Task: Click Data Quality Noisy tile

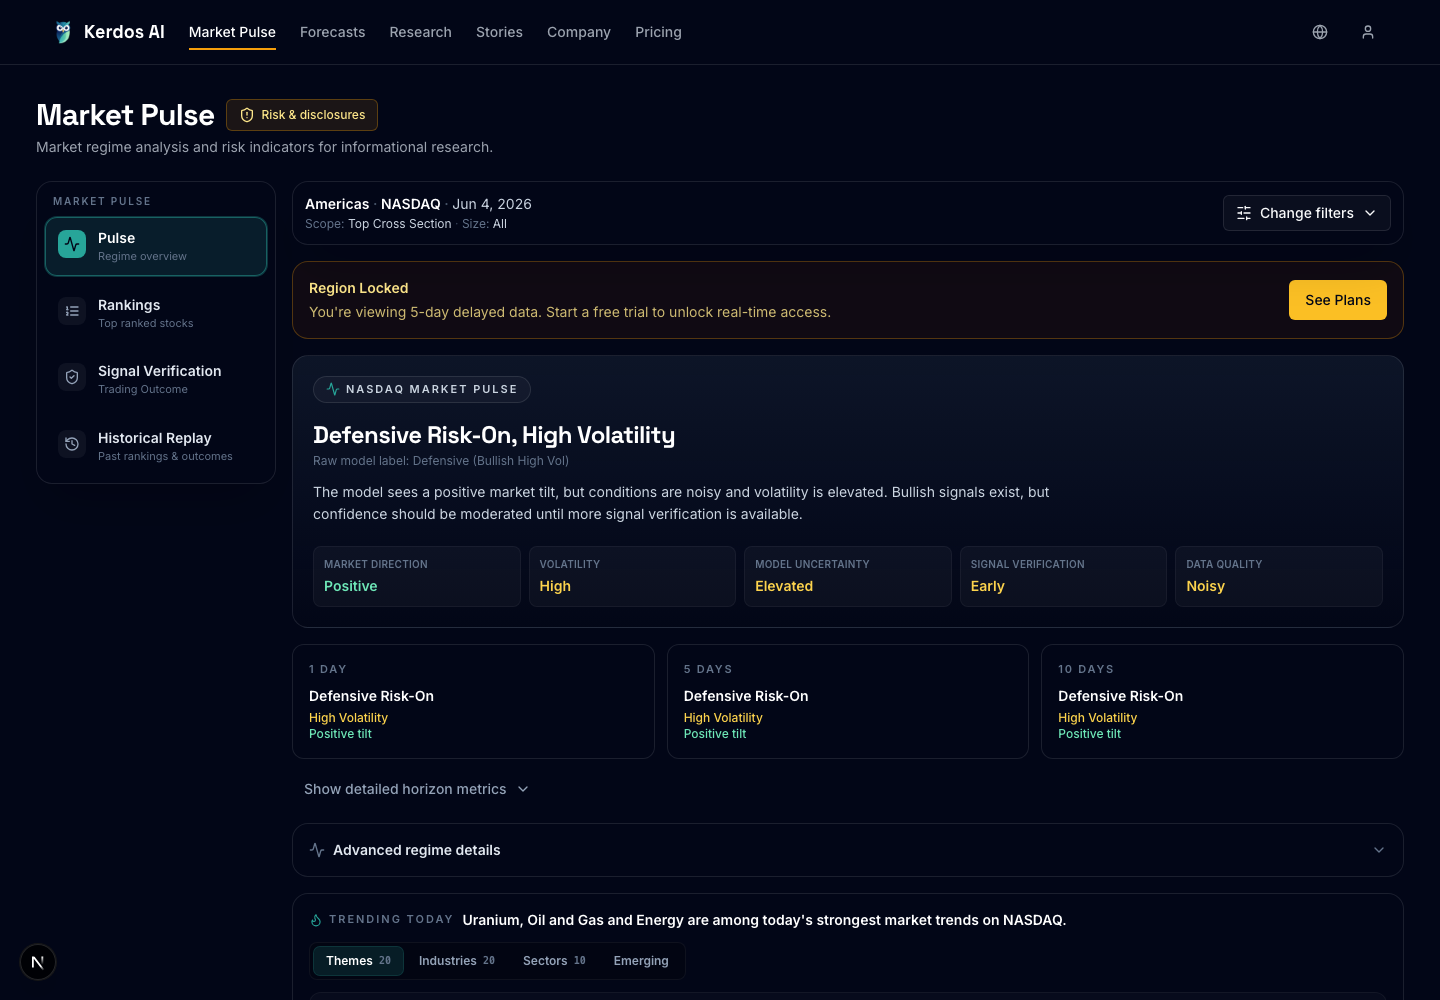Action: [1279, 576]
